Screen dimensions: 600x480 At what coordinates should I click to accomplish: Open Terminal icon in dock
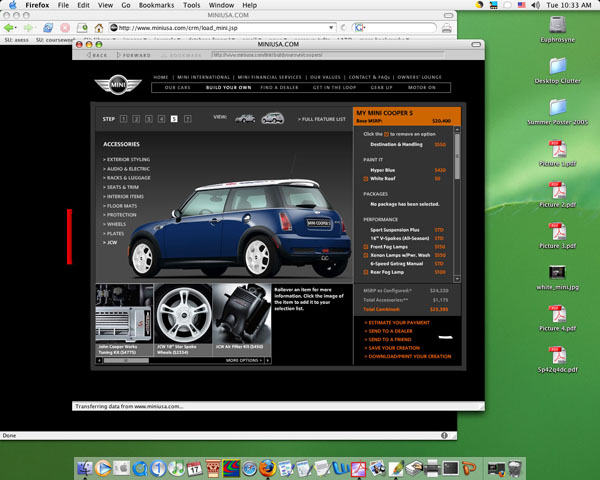point(450,468)
